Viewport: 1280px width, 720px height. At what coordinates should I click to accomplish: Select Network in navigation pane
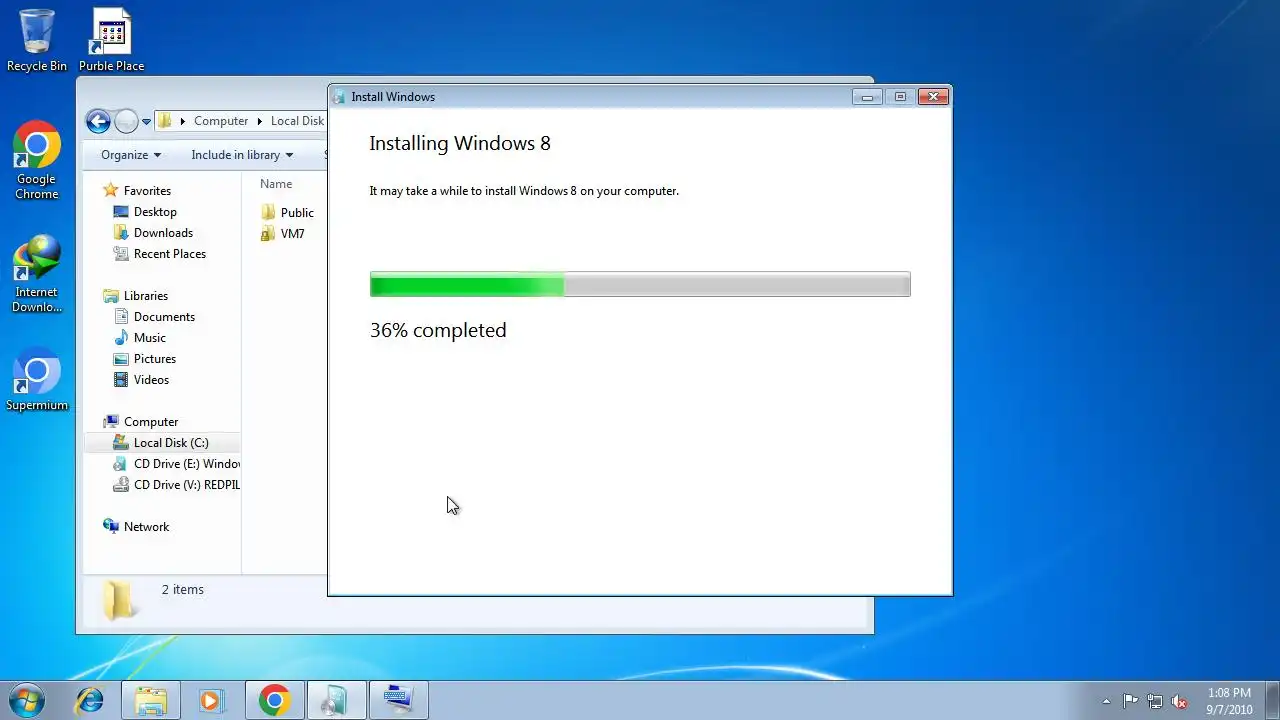[146, 527]
